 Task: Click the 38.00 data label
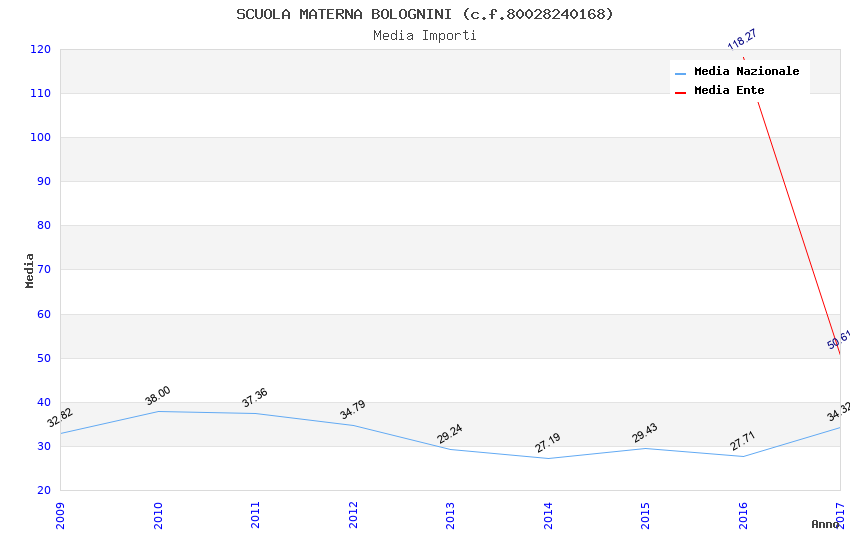click(x=158, y=396)
